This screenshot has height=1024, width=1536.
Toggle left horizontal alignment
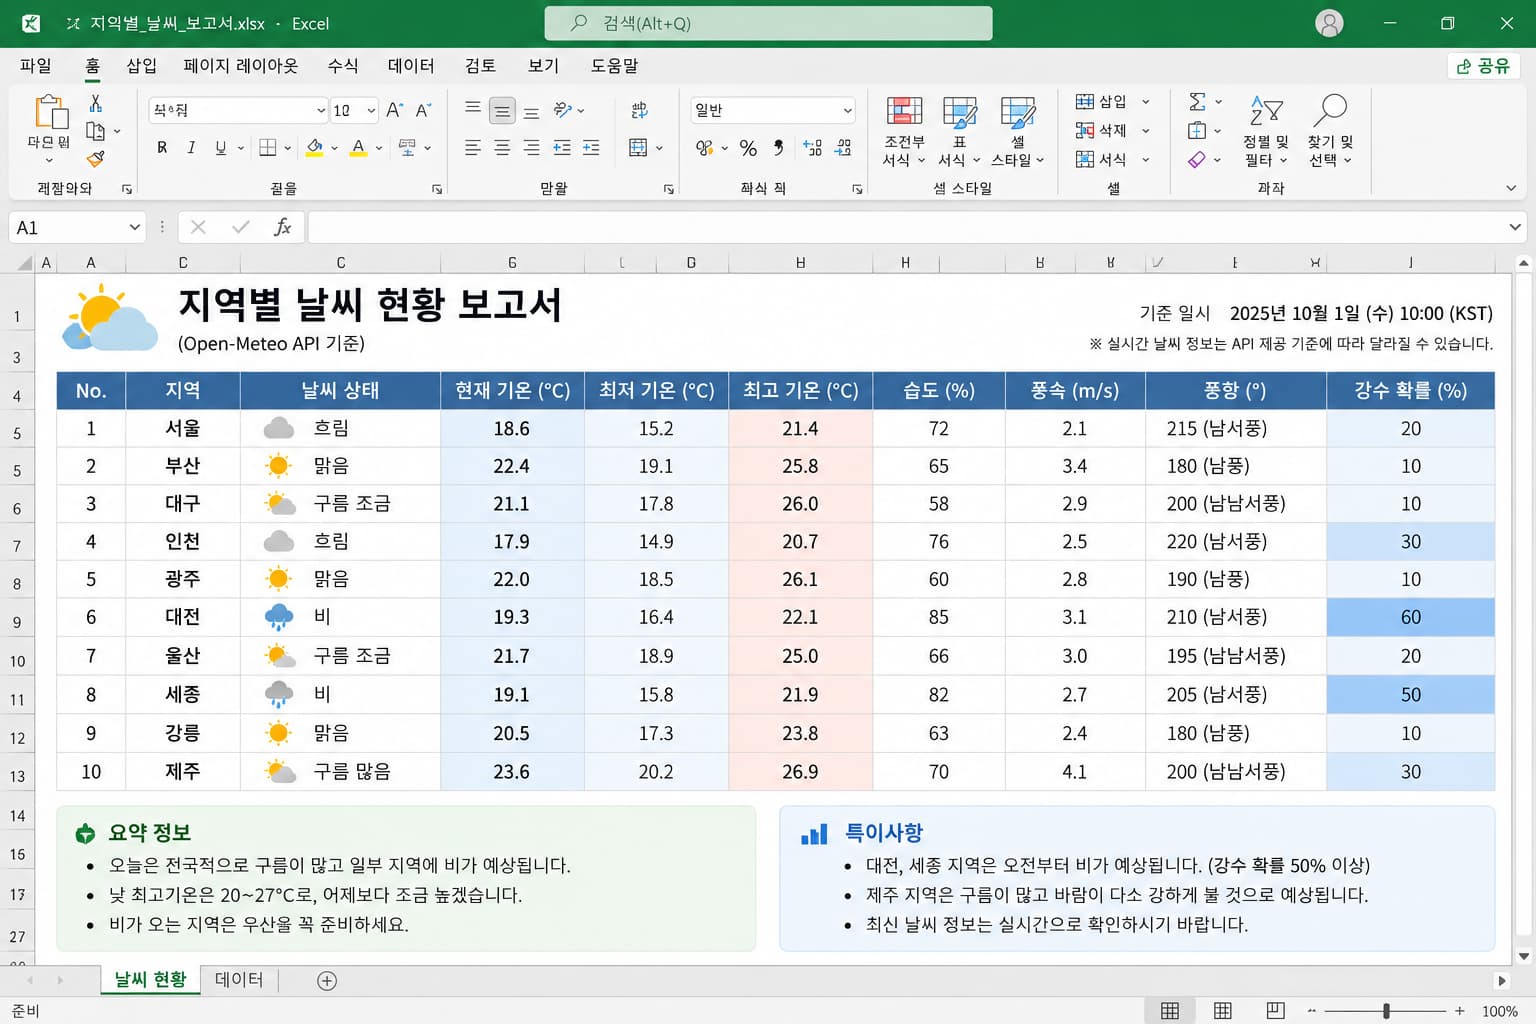[473, 148]
